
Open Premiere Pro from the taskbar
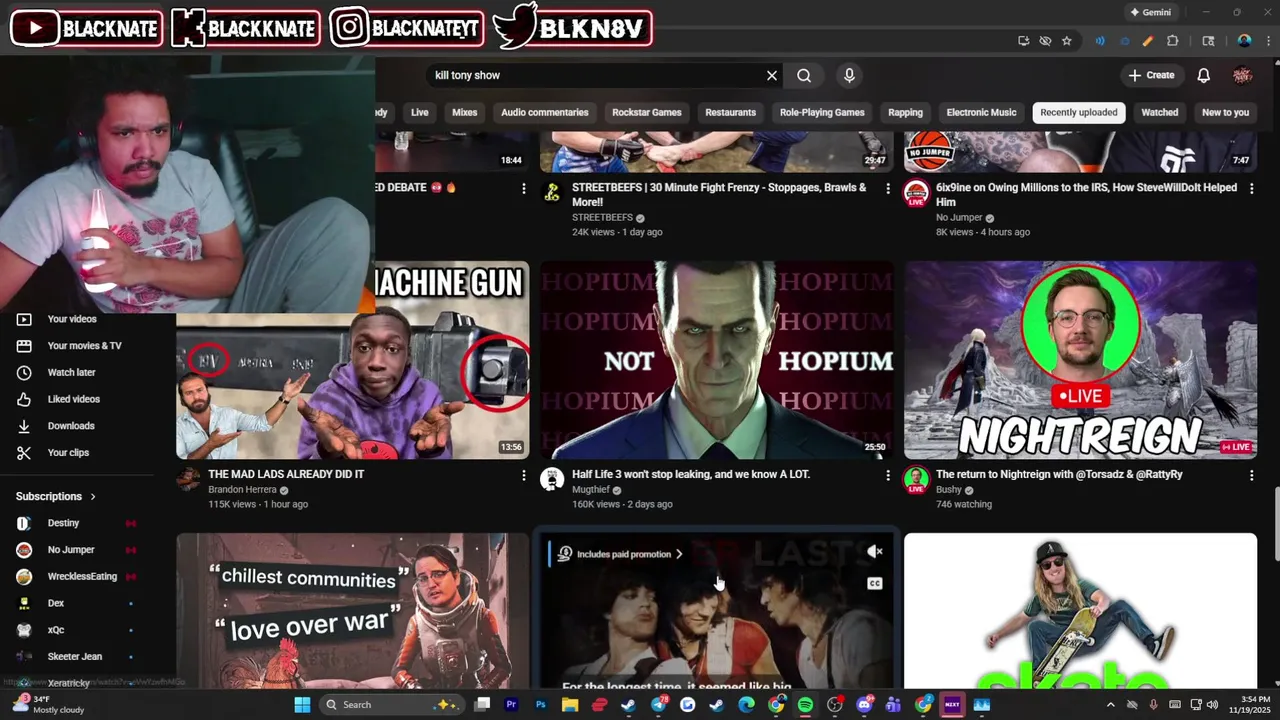tap(511, 705)
